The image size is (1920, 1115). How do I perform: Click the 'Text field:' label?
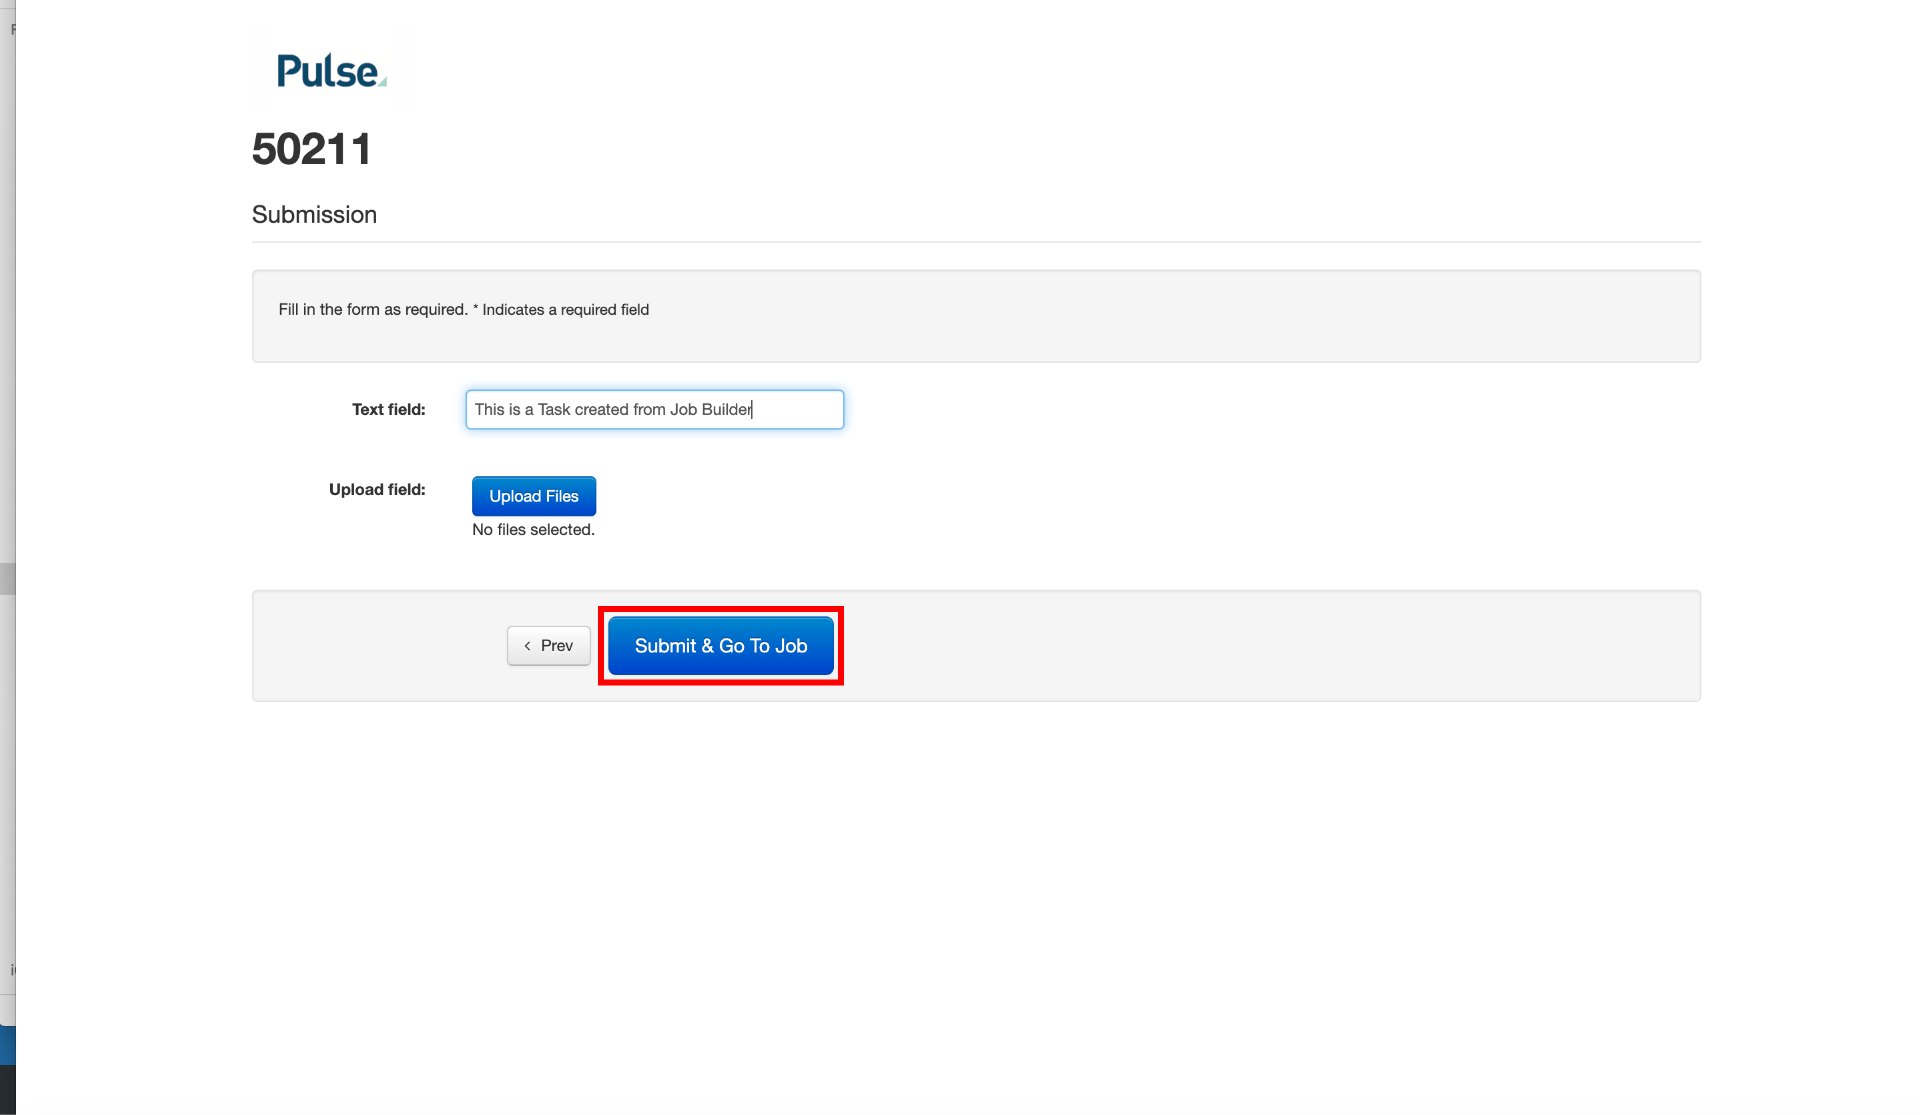coord(389,410)
